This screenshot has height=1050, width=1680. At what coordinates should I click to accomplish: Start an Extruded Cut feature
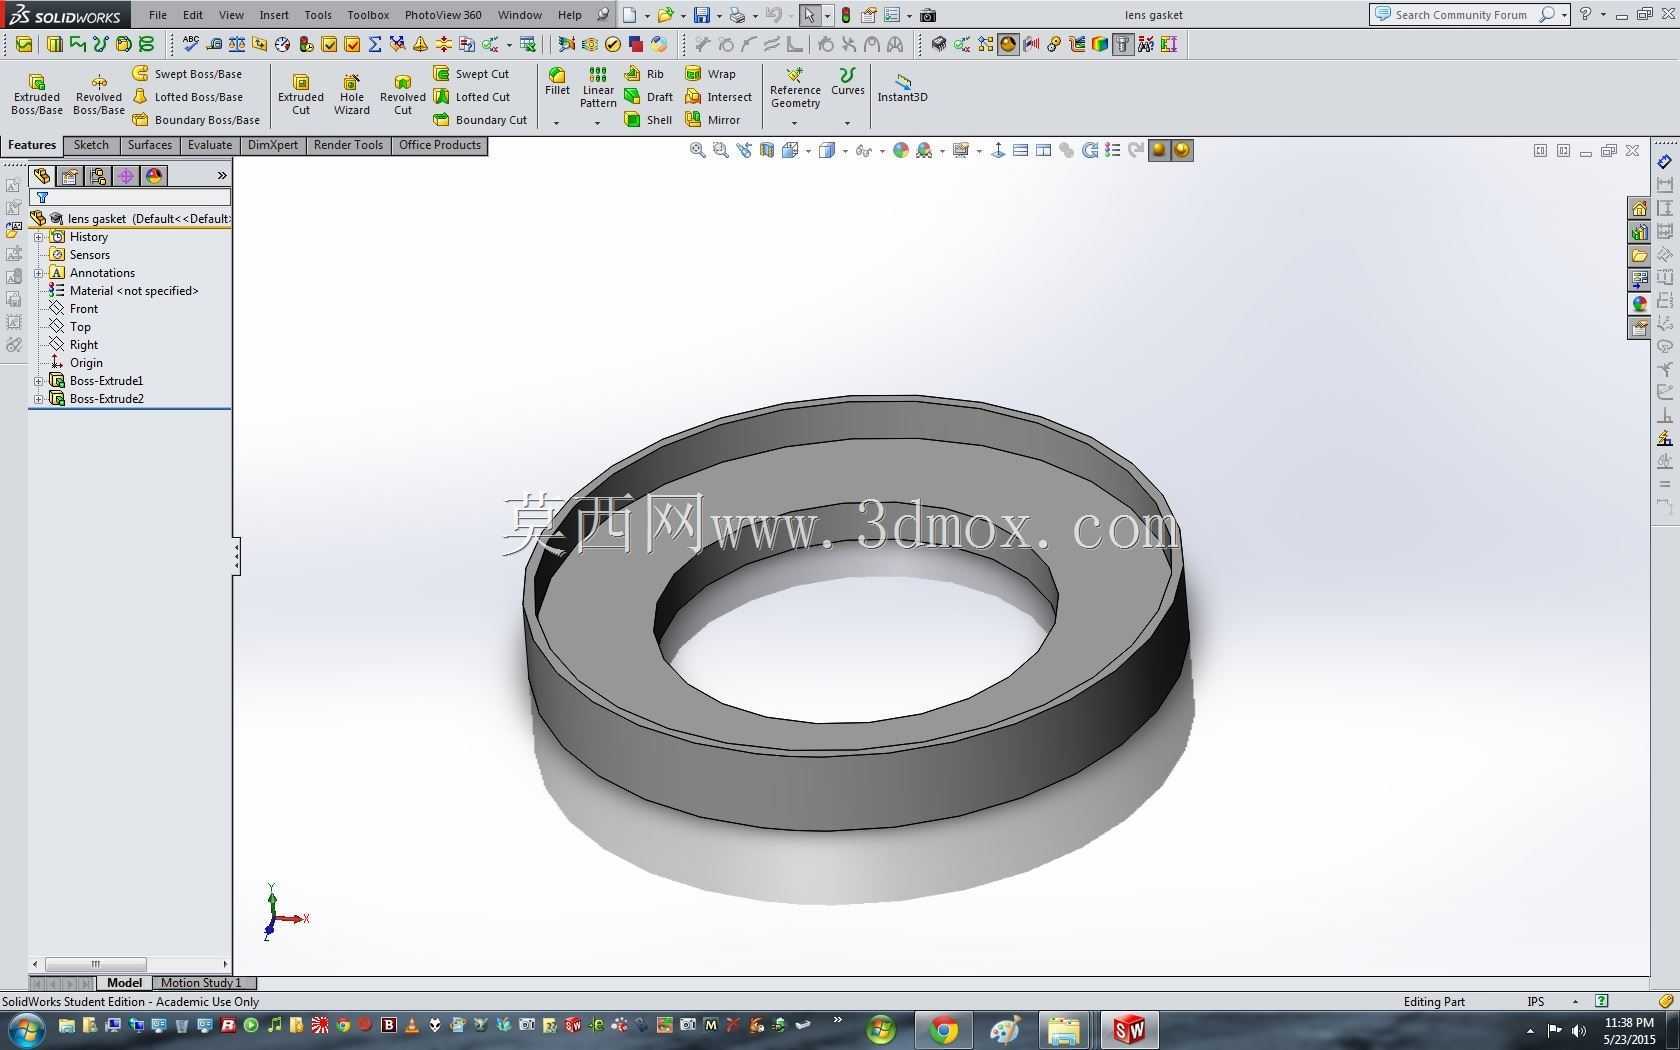pyautogui.click(x=300, y=95)
